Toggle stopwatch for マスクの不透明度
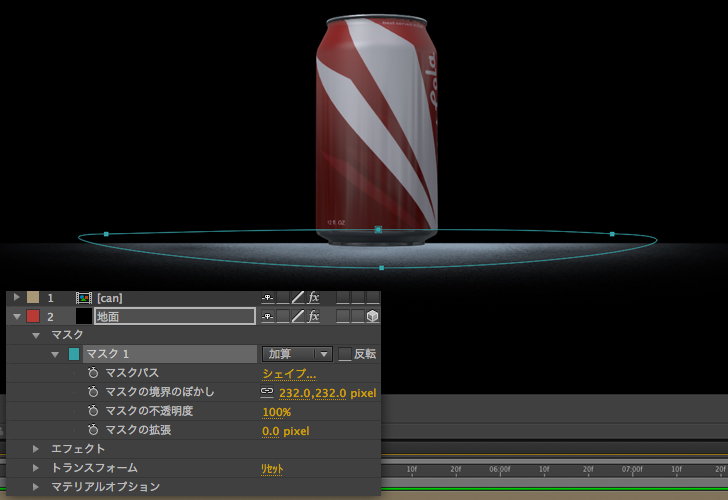The image size is (728, 500). click(x=93, y=411)
